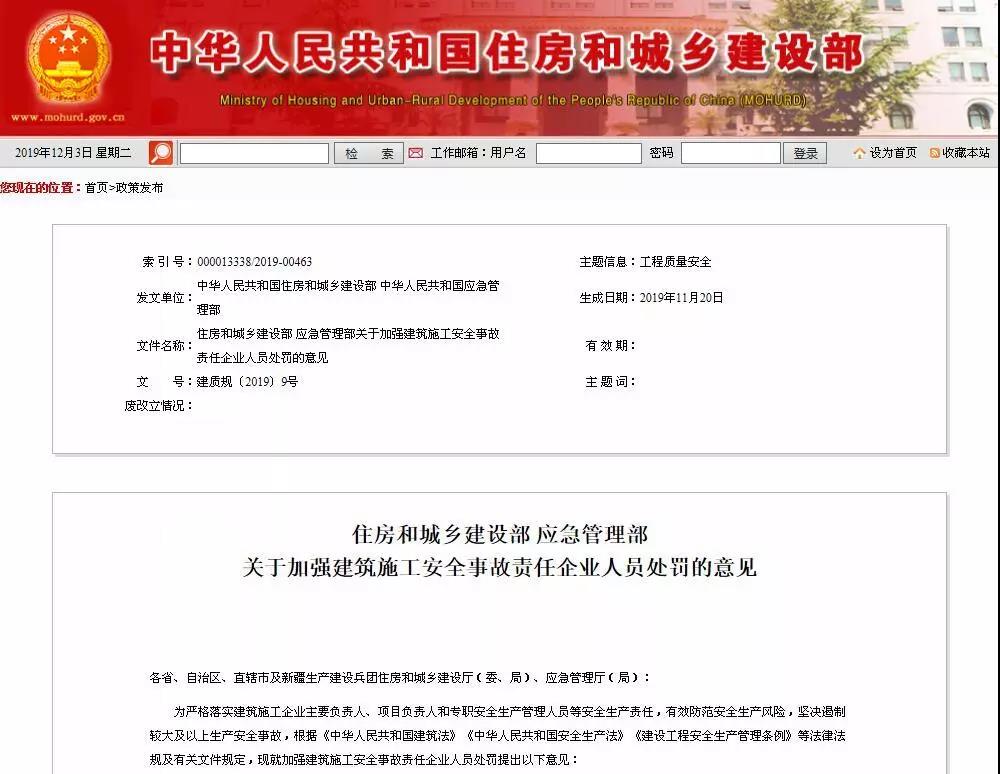Click the English Ministry of Housing subtitle
The height and width of the screenshot is (774, 1000).
(x=513, y=100)
